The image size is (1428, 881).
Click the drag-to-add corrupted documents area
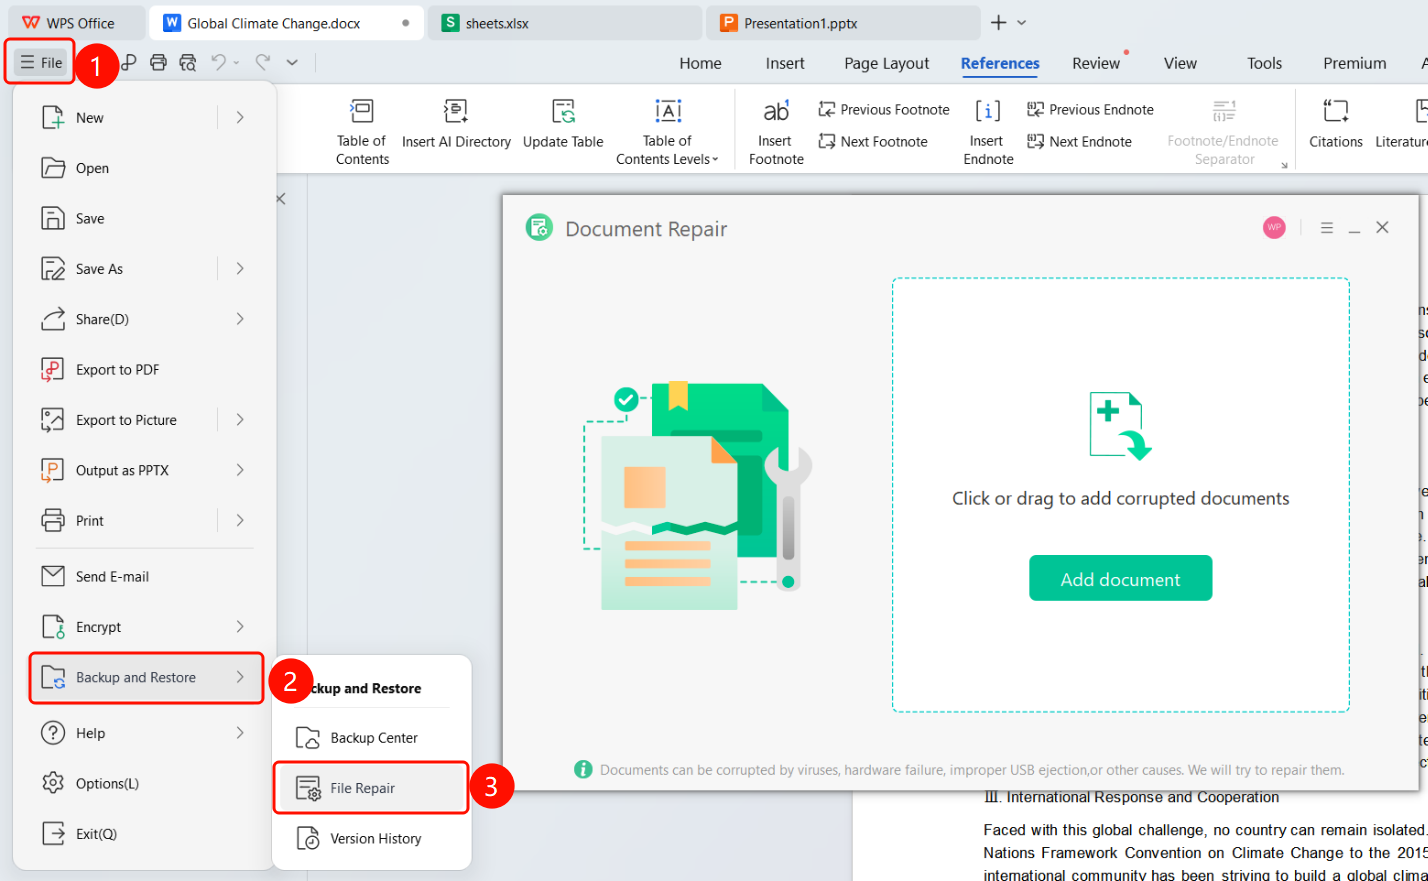coord(1120,495)
